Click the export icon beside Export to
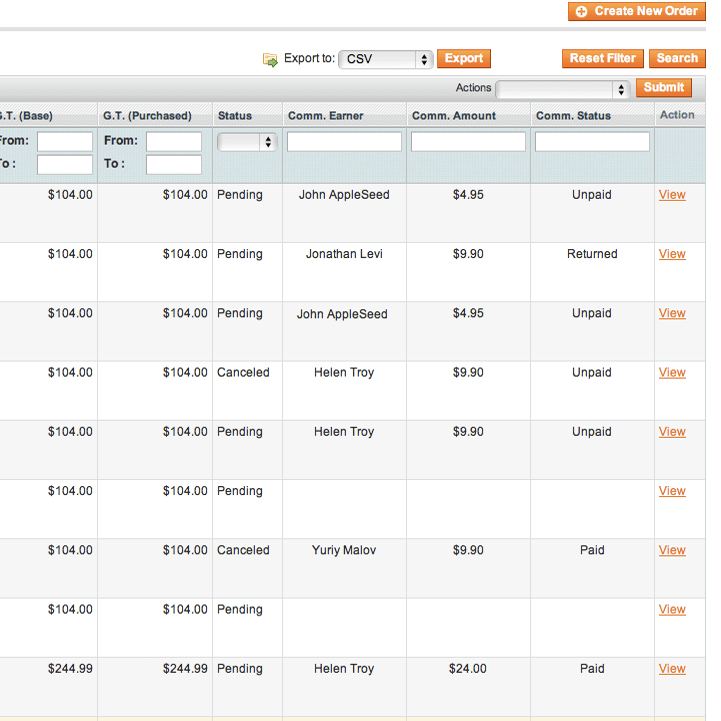 [270, 60]
